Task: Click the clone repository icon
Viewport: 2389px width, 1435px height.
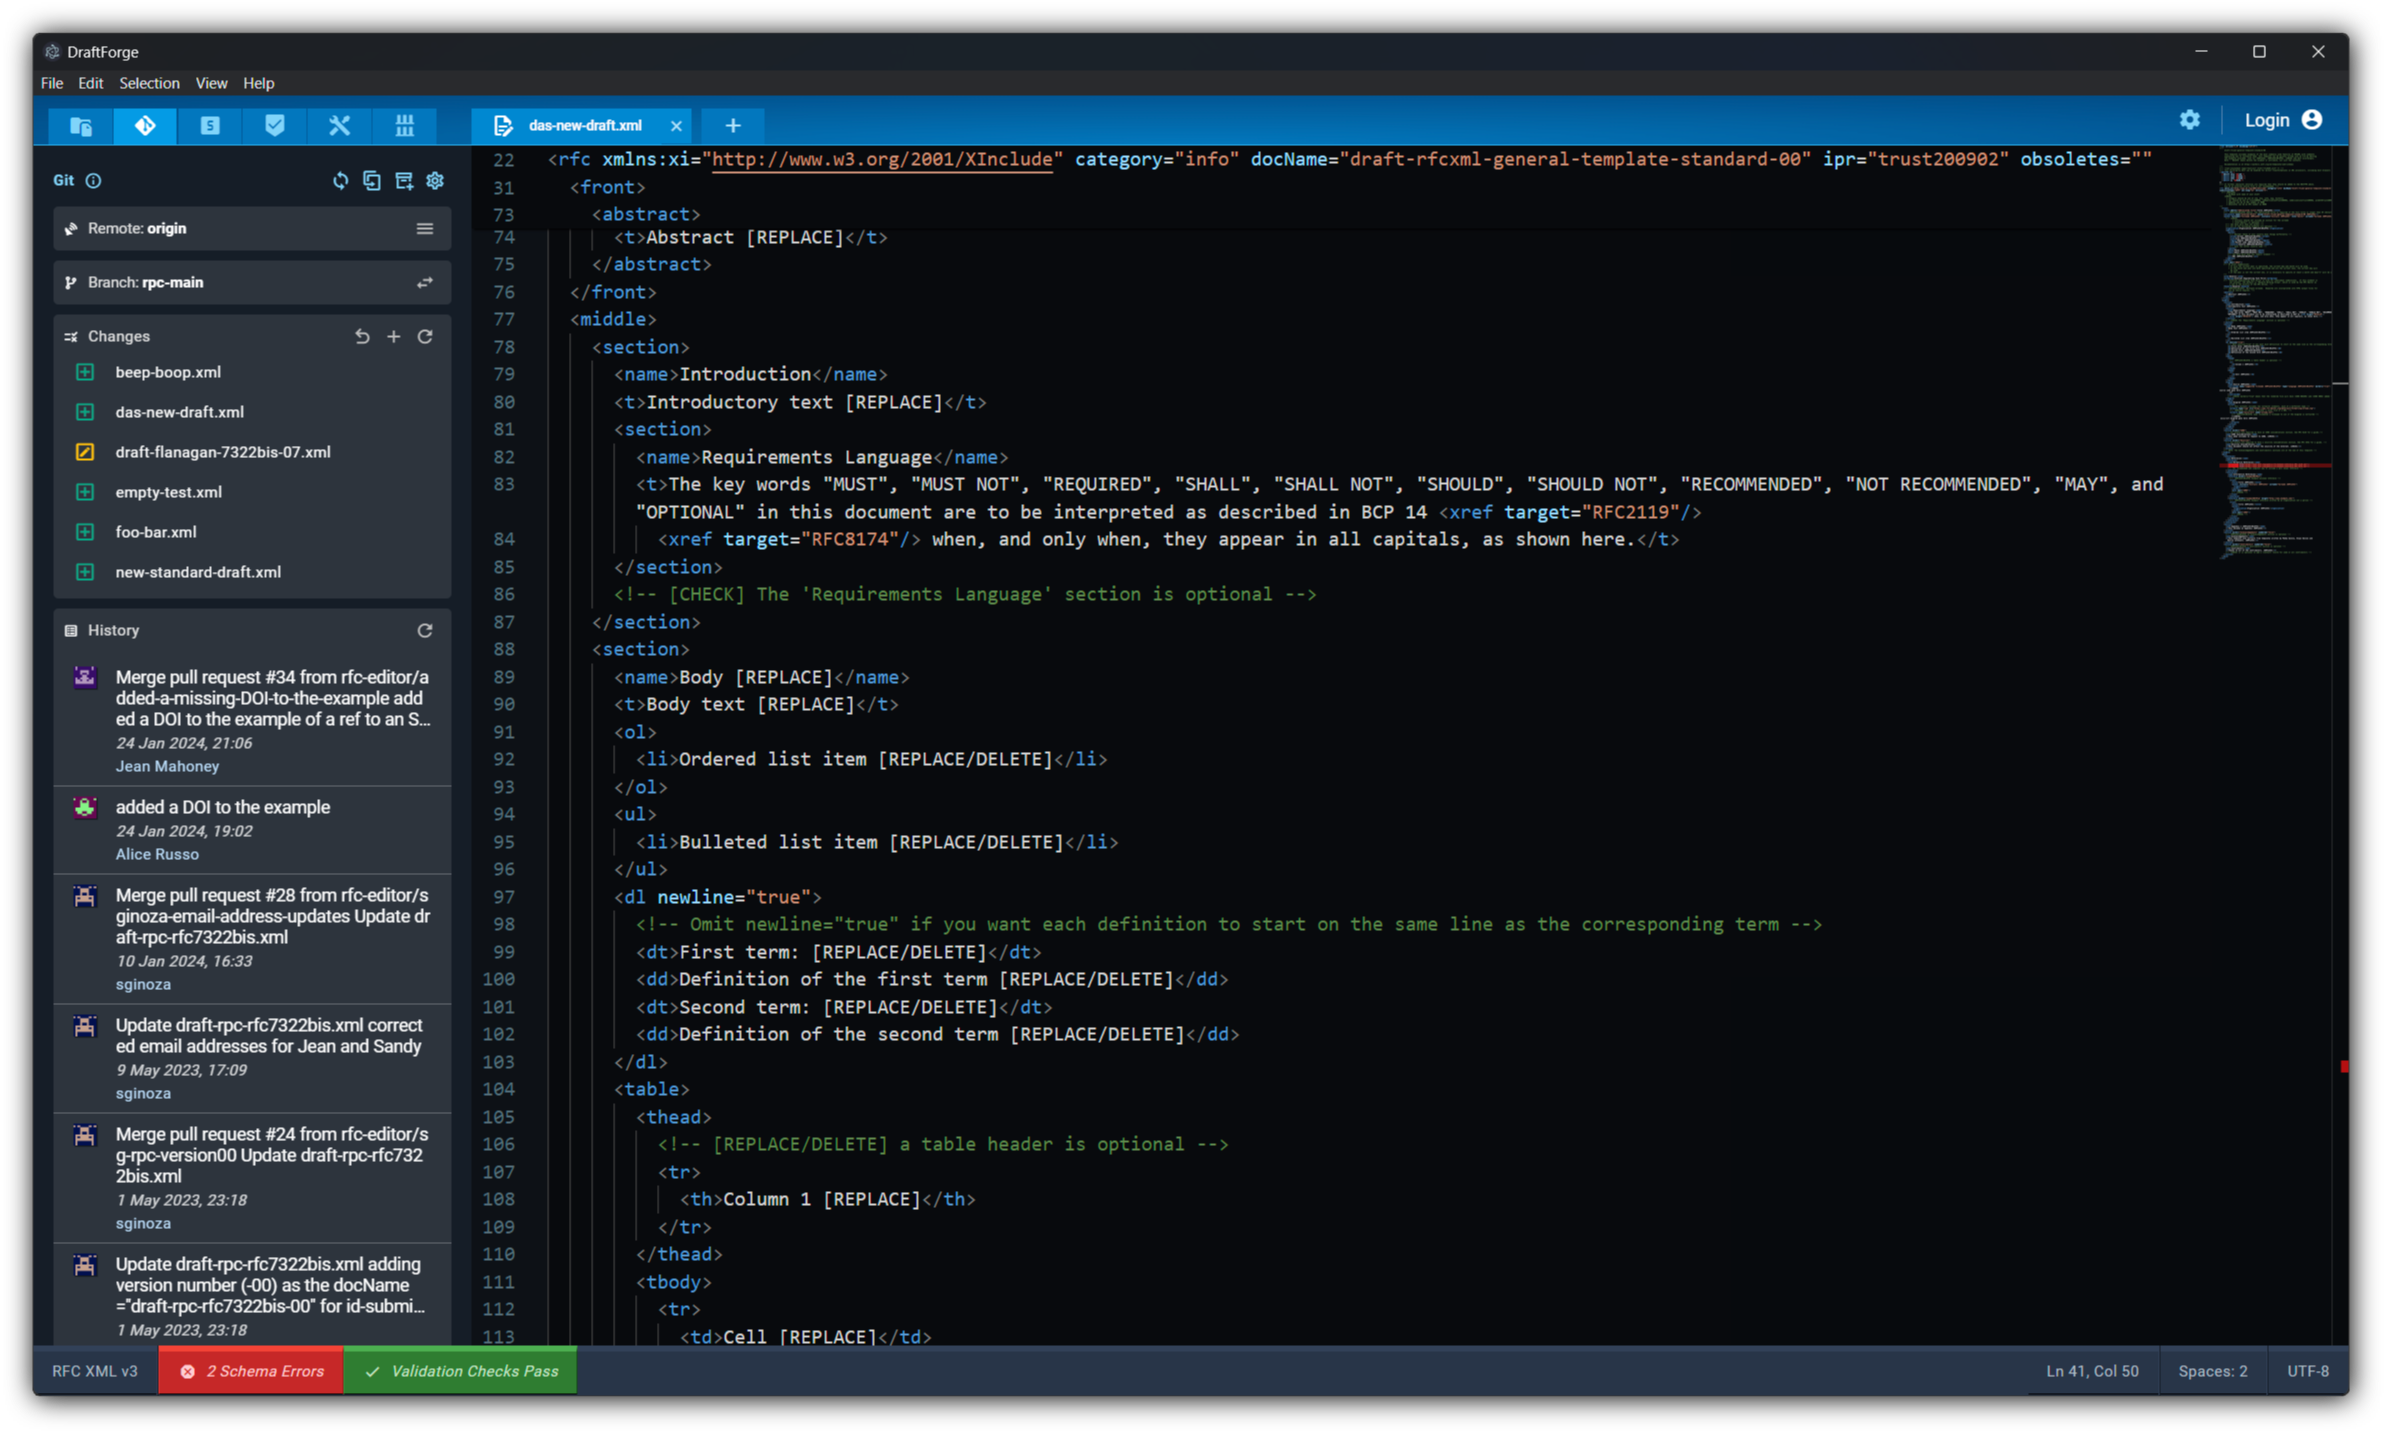Action: pyautogui.click(x=372, y=181)
